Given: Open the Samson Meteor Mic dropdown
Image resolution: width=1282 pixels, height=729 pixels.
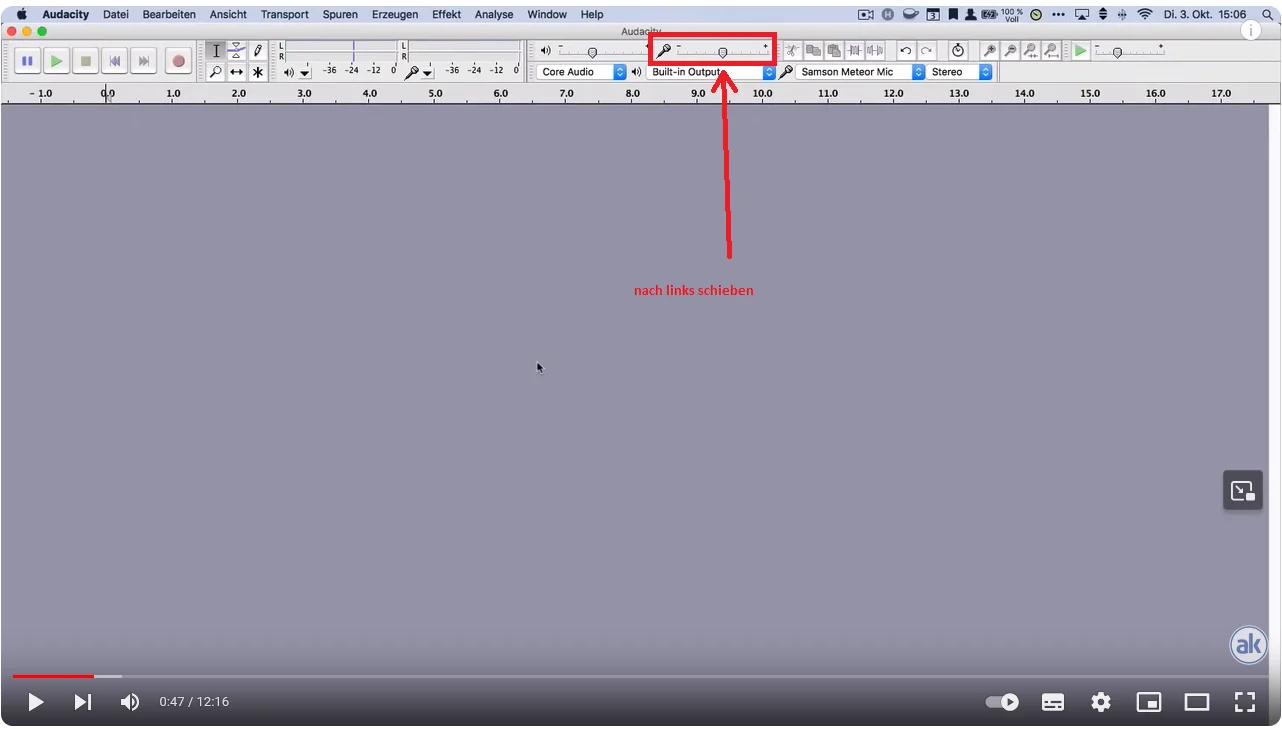Looking at the screenshot, I should [x=860, y=72].
